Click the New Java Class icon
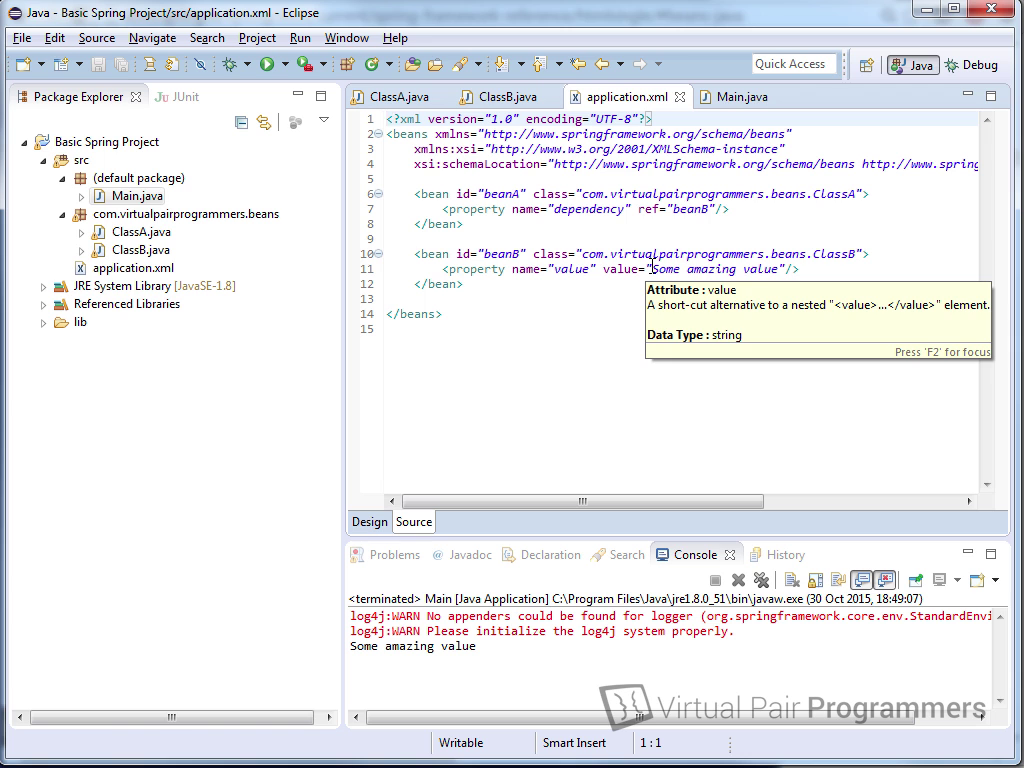The height and width of the screenshot is (768, 1024). click(372, 64)
